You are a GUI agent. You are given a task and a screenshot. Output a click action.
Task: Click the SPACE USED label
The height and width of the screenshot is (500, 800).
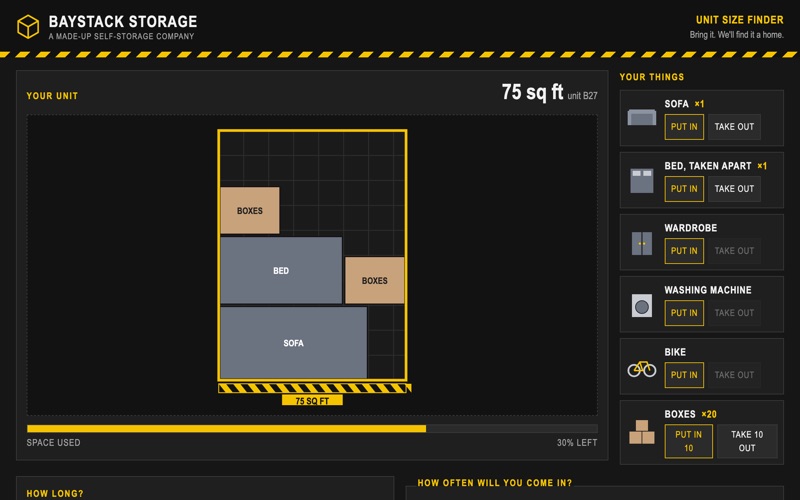53,443
